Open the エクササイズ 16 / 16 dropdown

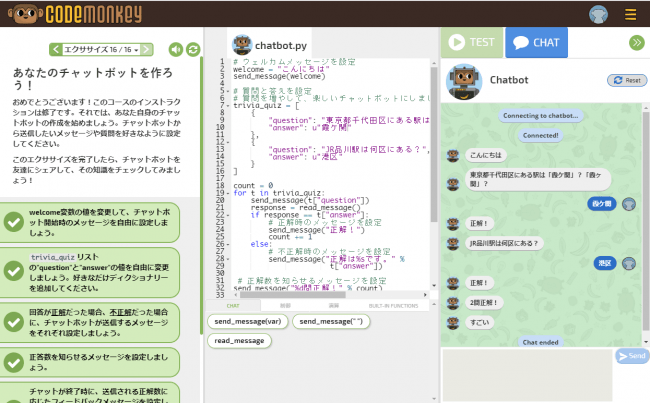pyautogui.click(x=101, y=49)
